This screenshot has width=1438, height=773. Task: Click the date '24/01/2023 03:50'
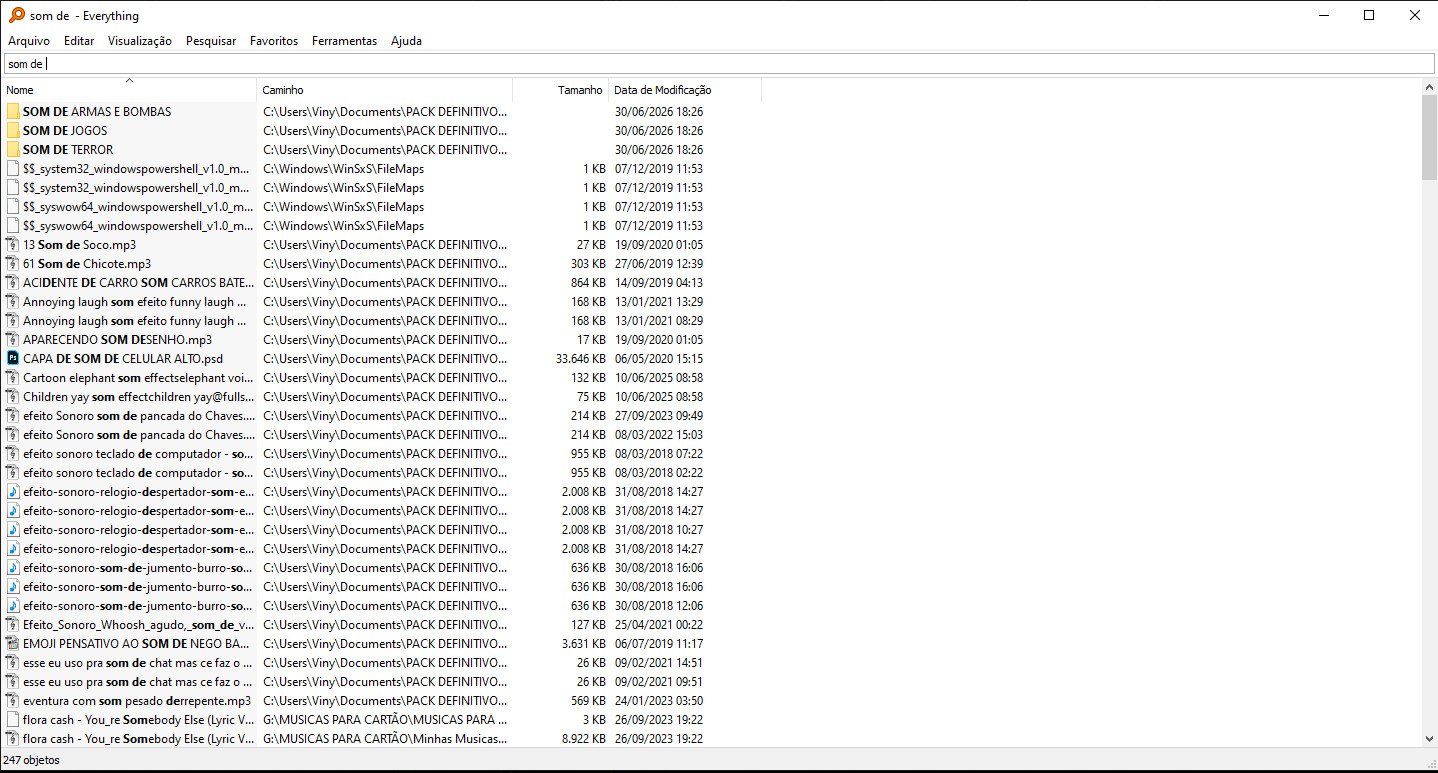659,701
